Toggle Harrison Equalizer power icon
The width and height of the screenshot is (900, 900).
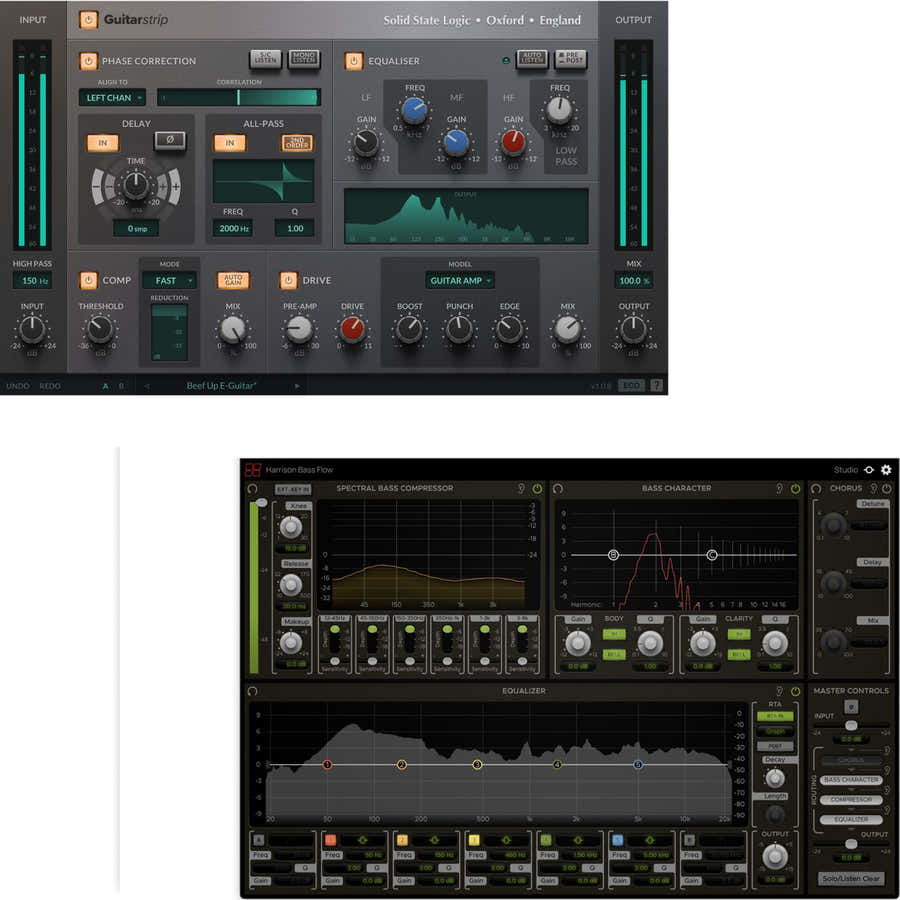pyautogui.click(x=796, y=692)
